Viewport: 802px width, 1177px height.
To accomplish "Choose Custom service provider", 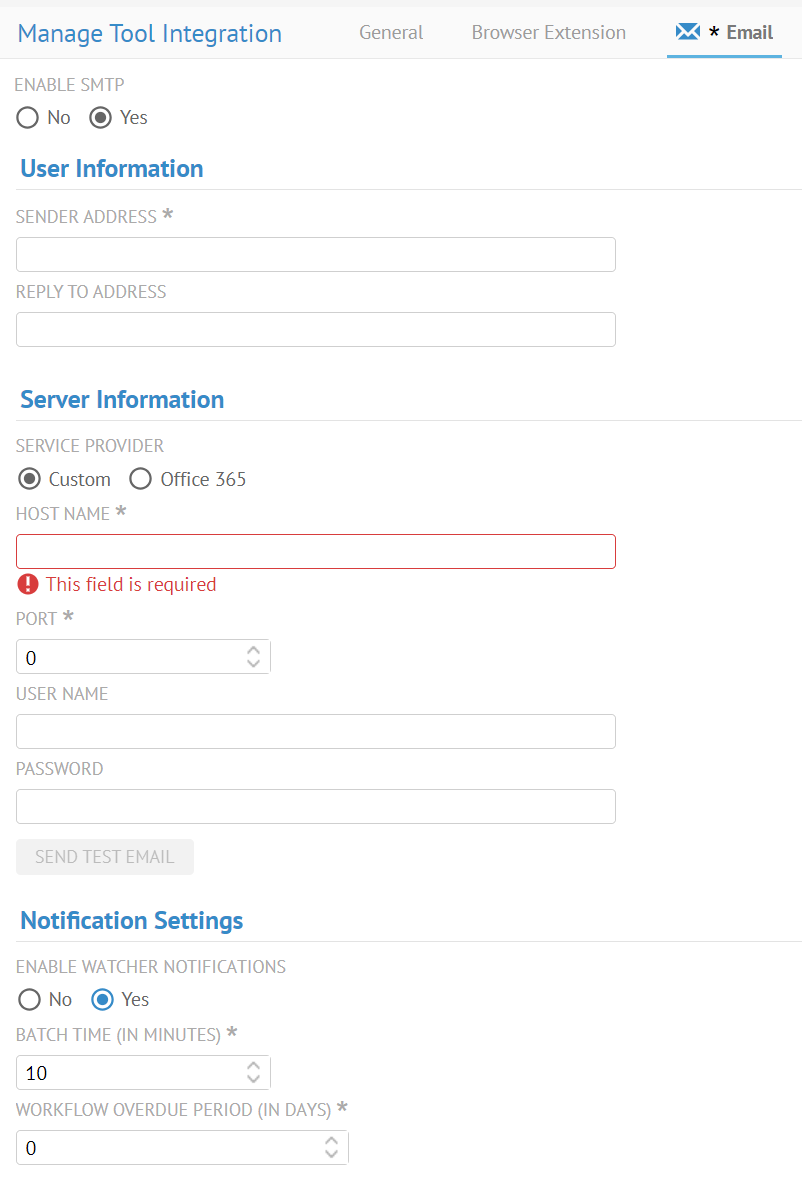I will pos(29,479).
